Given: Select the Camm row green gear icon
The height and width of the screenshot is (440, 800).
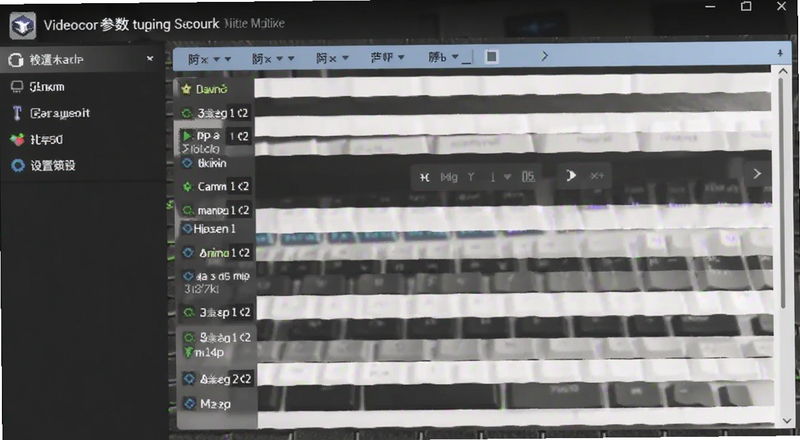Looking at the screenshot, I should click(187, 187).
